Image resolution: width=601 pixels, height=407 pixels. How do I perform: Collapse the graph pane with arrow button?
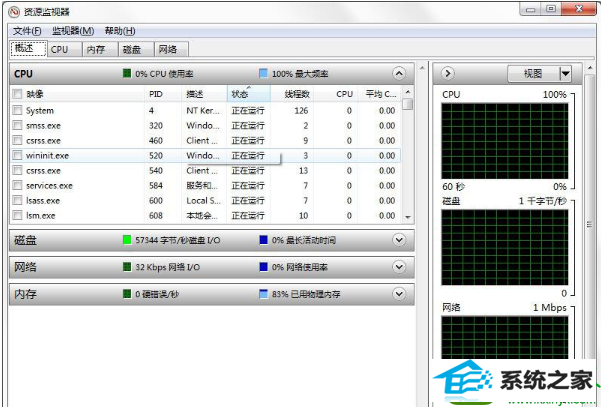pos(448,73)
